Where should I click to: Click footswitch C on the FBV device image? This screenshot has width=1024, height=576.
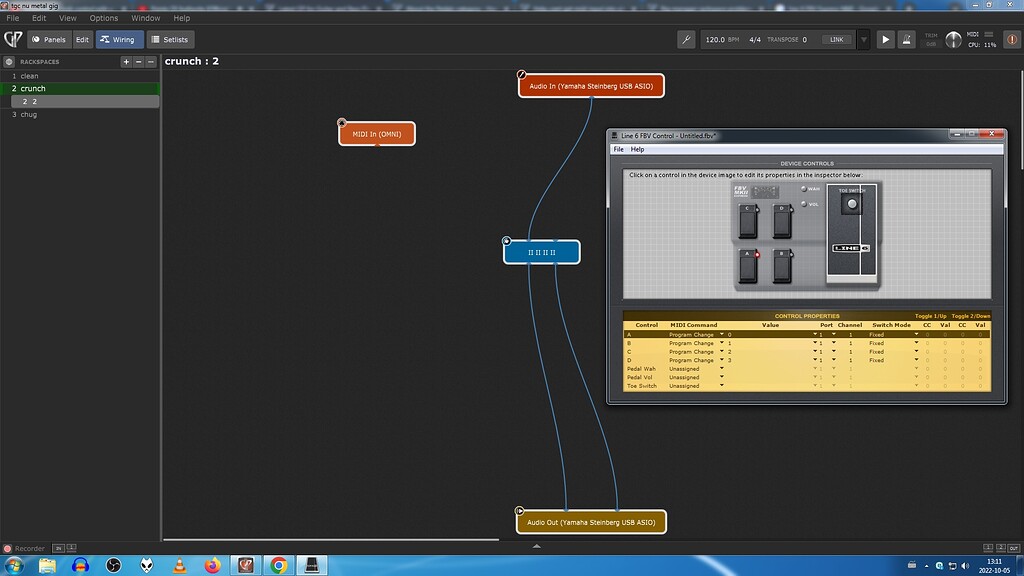[748, 221]
